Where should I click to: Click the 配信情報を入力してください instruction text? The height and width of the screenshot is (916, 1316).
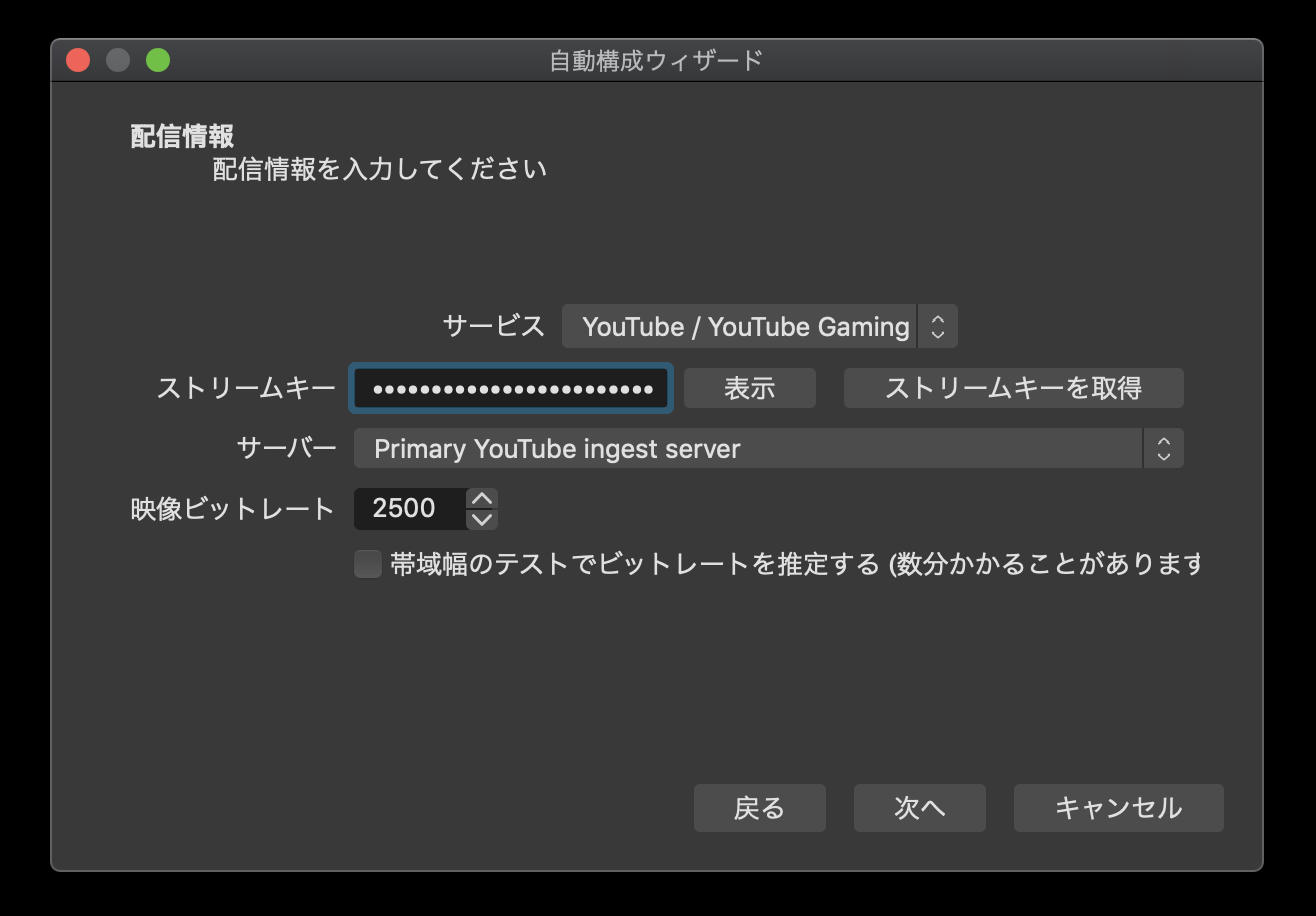point(380,169)
